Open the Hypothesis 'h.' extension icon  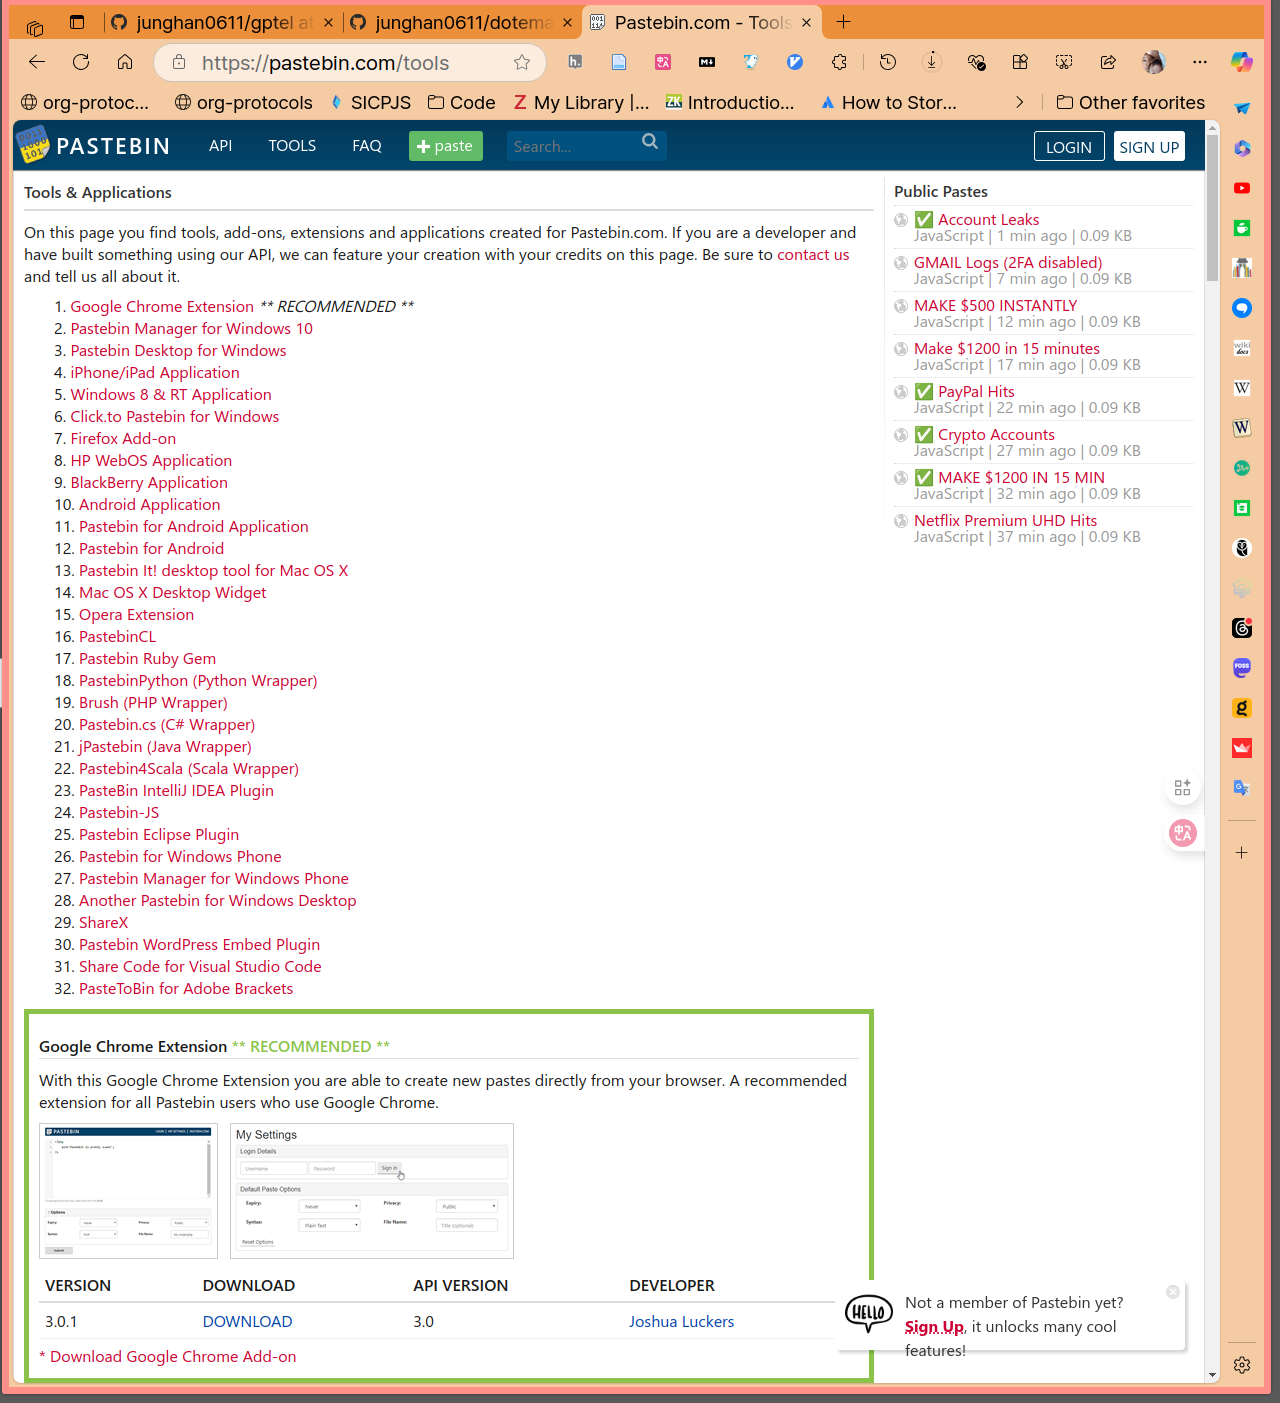pyautogui.click(x=575, y=62)
